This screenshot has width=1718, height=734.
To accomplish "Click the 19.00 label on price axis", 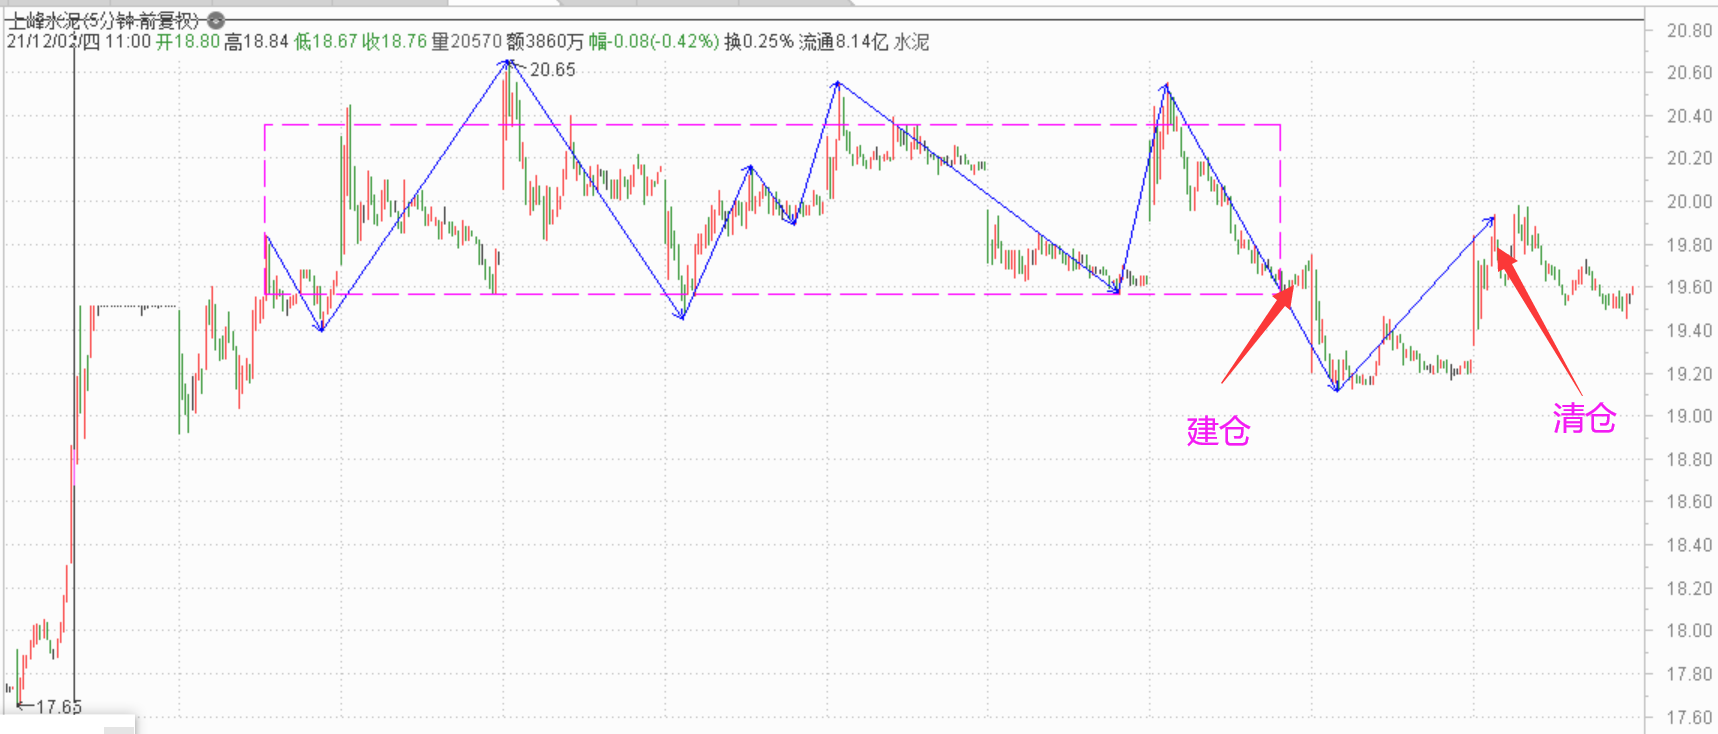I will [1689, 416].
